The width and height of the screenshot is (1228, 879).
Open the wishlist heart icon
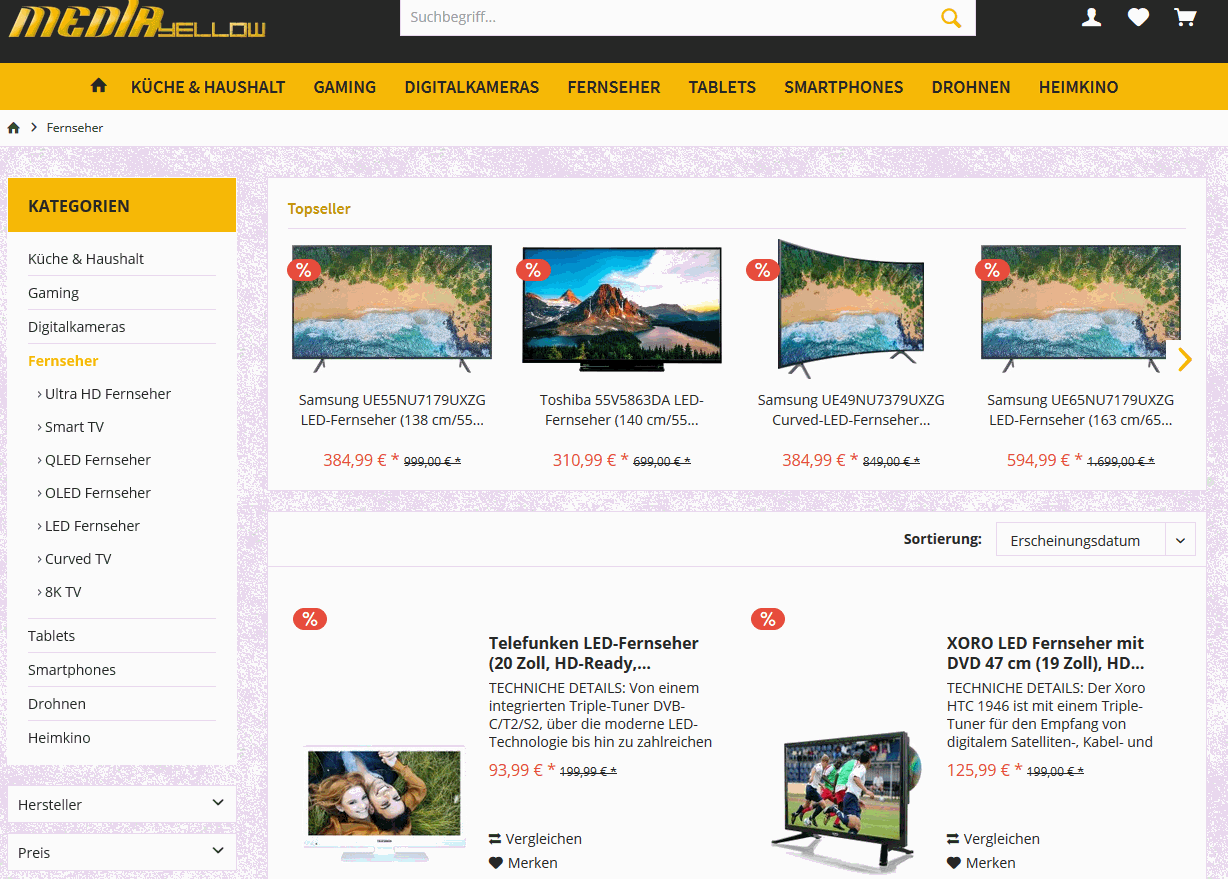coord(1138,17)
